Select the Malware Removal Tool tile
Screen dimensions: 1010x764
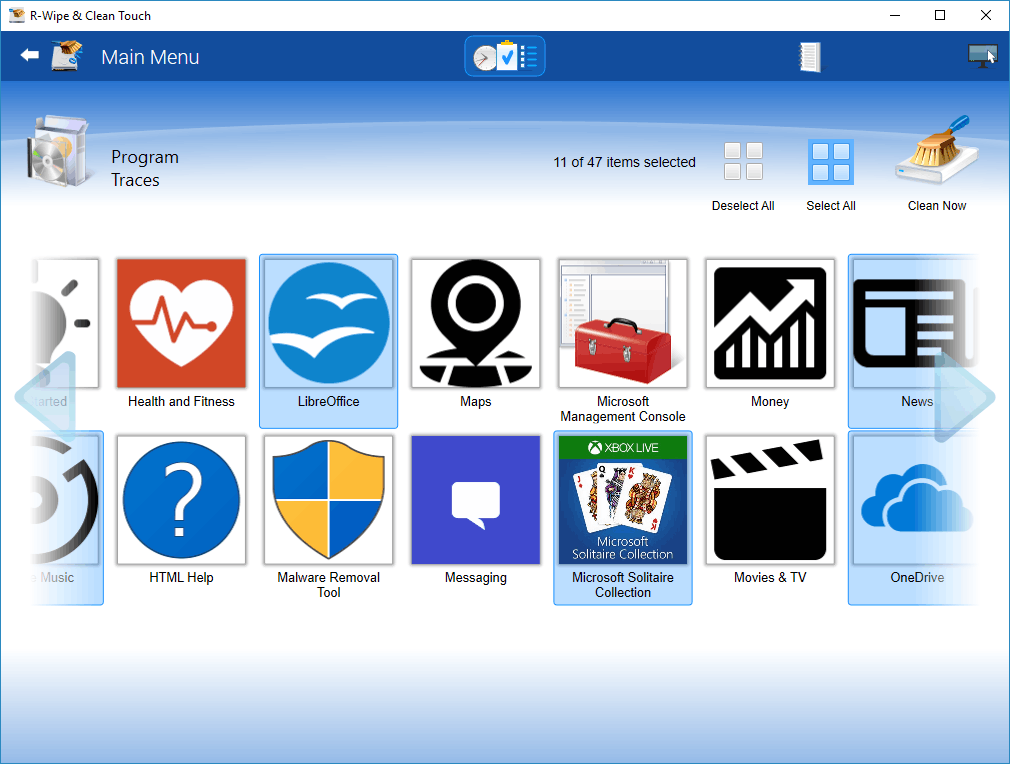pos(329,518)
